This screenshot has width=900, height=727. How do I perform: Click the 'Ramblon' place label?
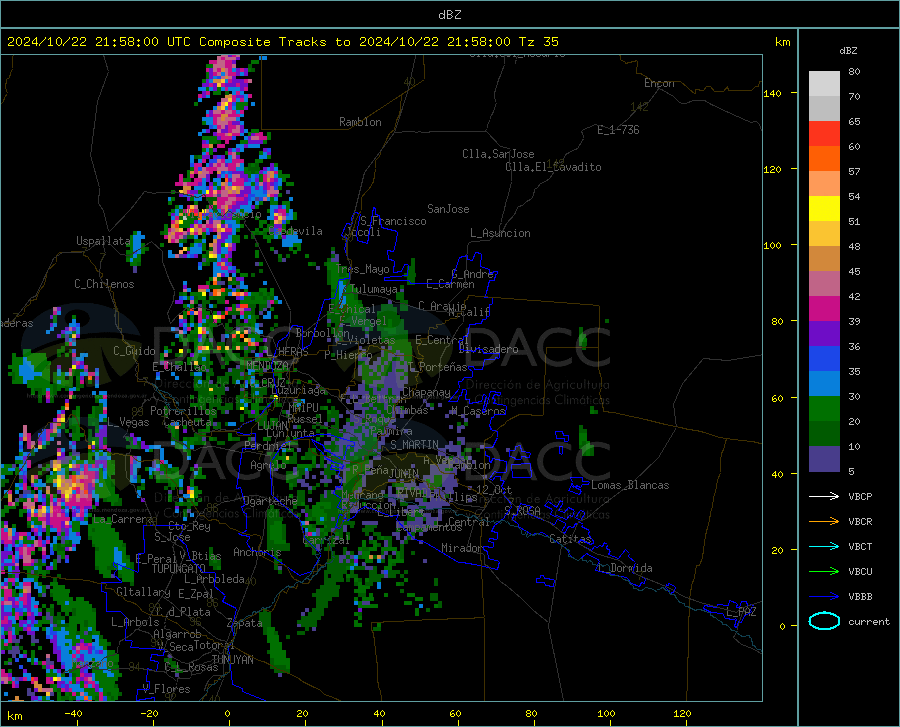click(x=360, y=122)
